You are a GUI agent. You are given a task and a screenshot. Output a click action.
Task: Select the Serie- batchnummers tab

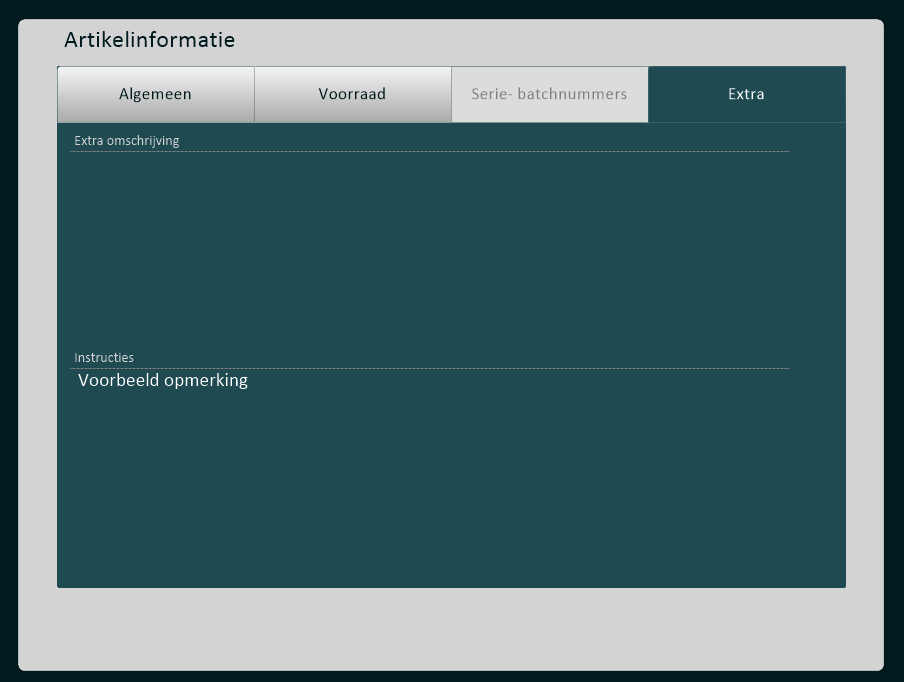coord(549,94)
